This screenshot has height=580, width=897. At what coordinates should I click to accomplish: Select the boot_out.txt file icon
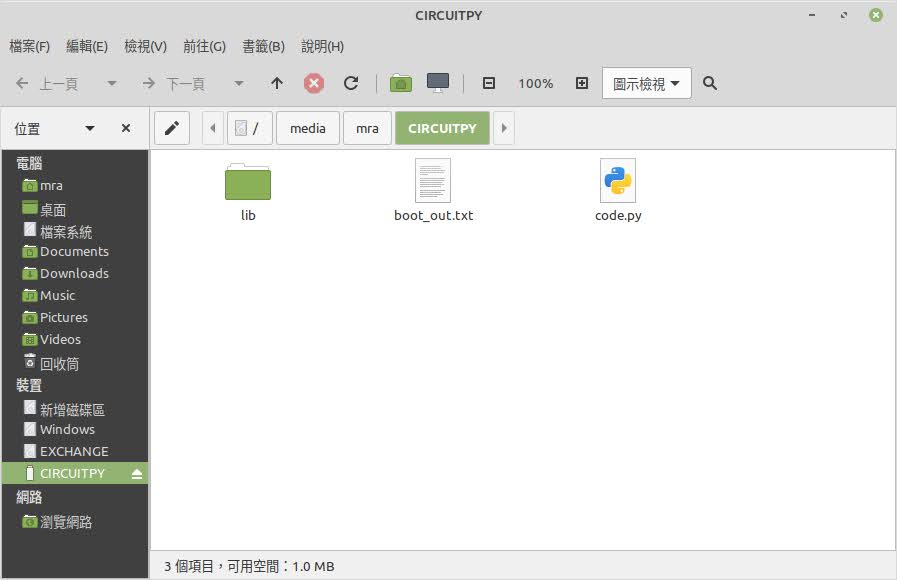tap(433, 181)
